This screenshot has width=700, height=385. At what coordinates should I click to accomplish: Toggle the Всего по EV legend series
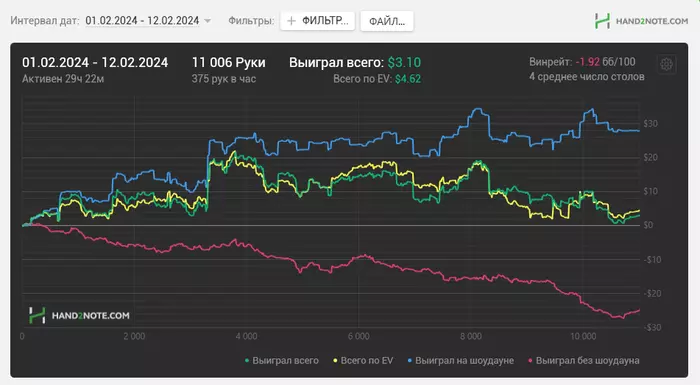[x=363, y=360]
